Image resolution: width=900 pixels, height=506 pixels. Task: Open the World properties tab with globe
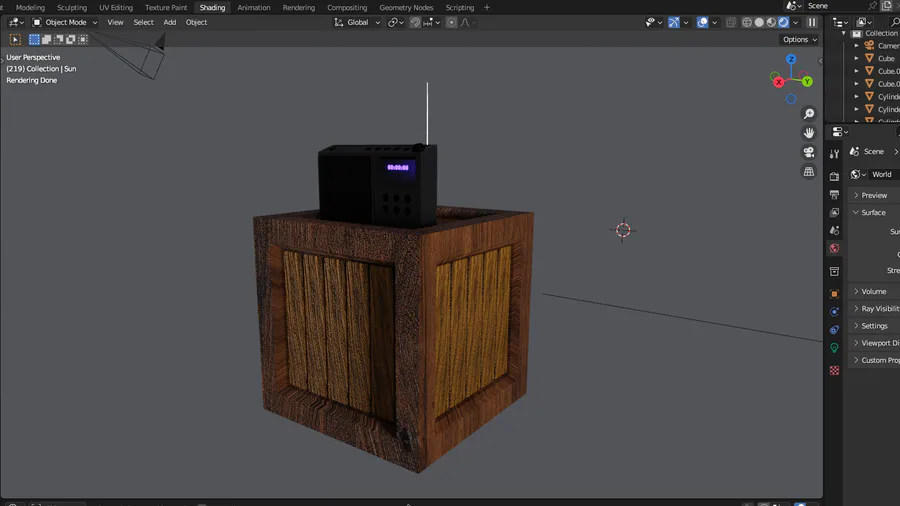pyautogui.click(x=835, y=248)
